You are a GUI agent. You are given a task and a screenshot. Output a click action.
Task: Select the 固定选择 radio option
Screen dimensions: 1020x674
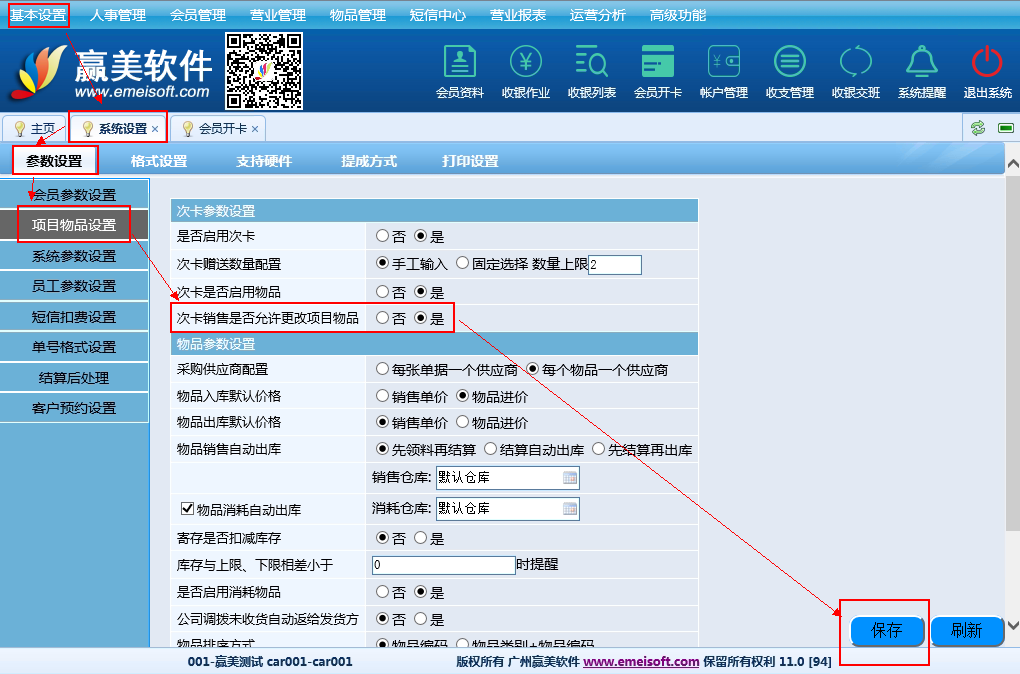pyautogui.click(x=462, y=264)
